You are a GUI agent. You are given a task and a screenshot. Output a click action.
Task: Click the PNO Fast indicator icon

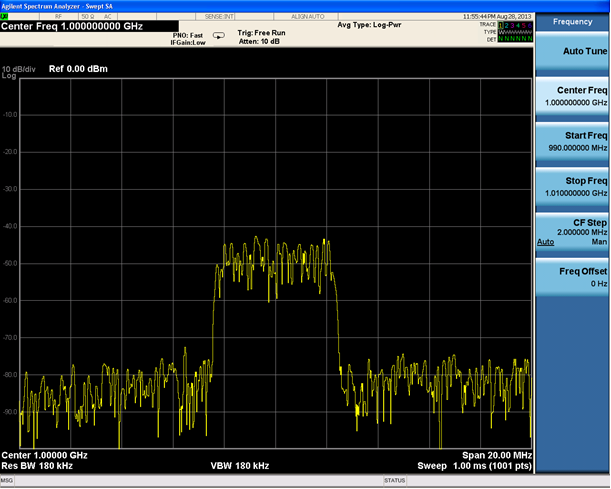pos(219,35)
